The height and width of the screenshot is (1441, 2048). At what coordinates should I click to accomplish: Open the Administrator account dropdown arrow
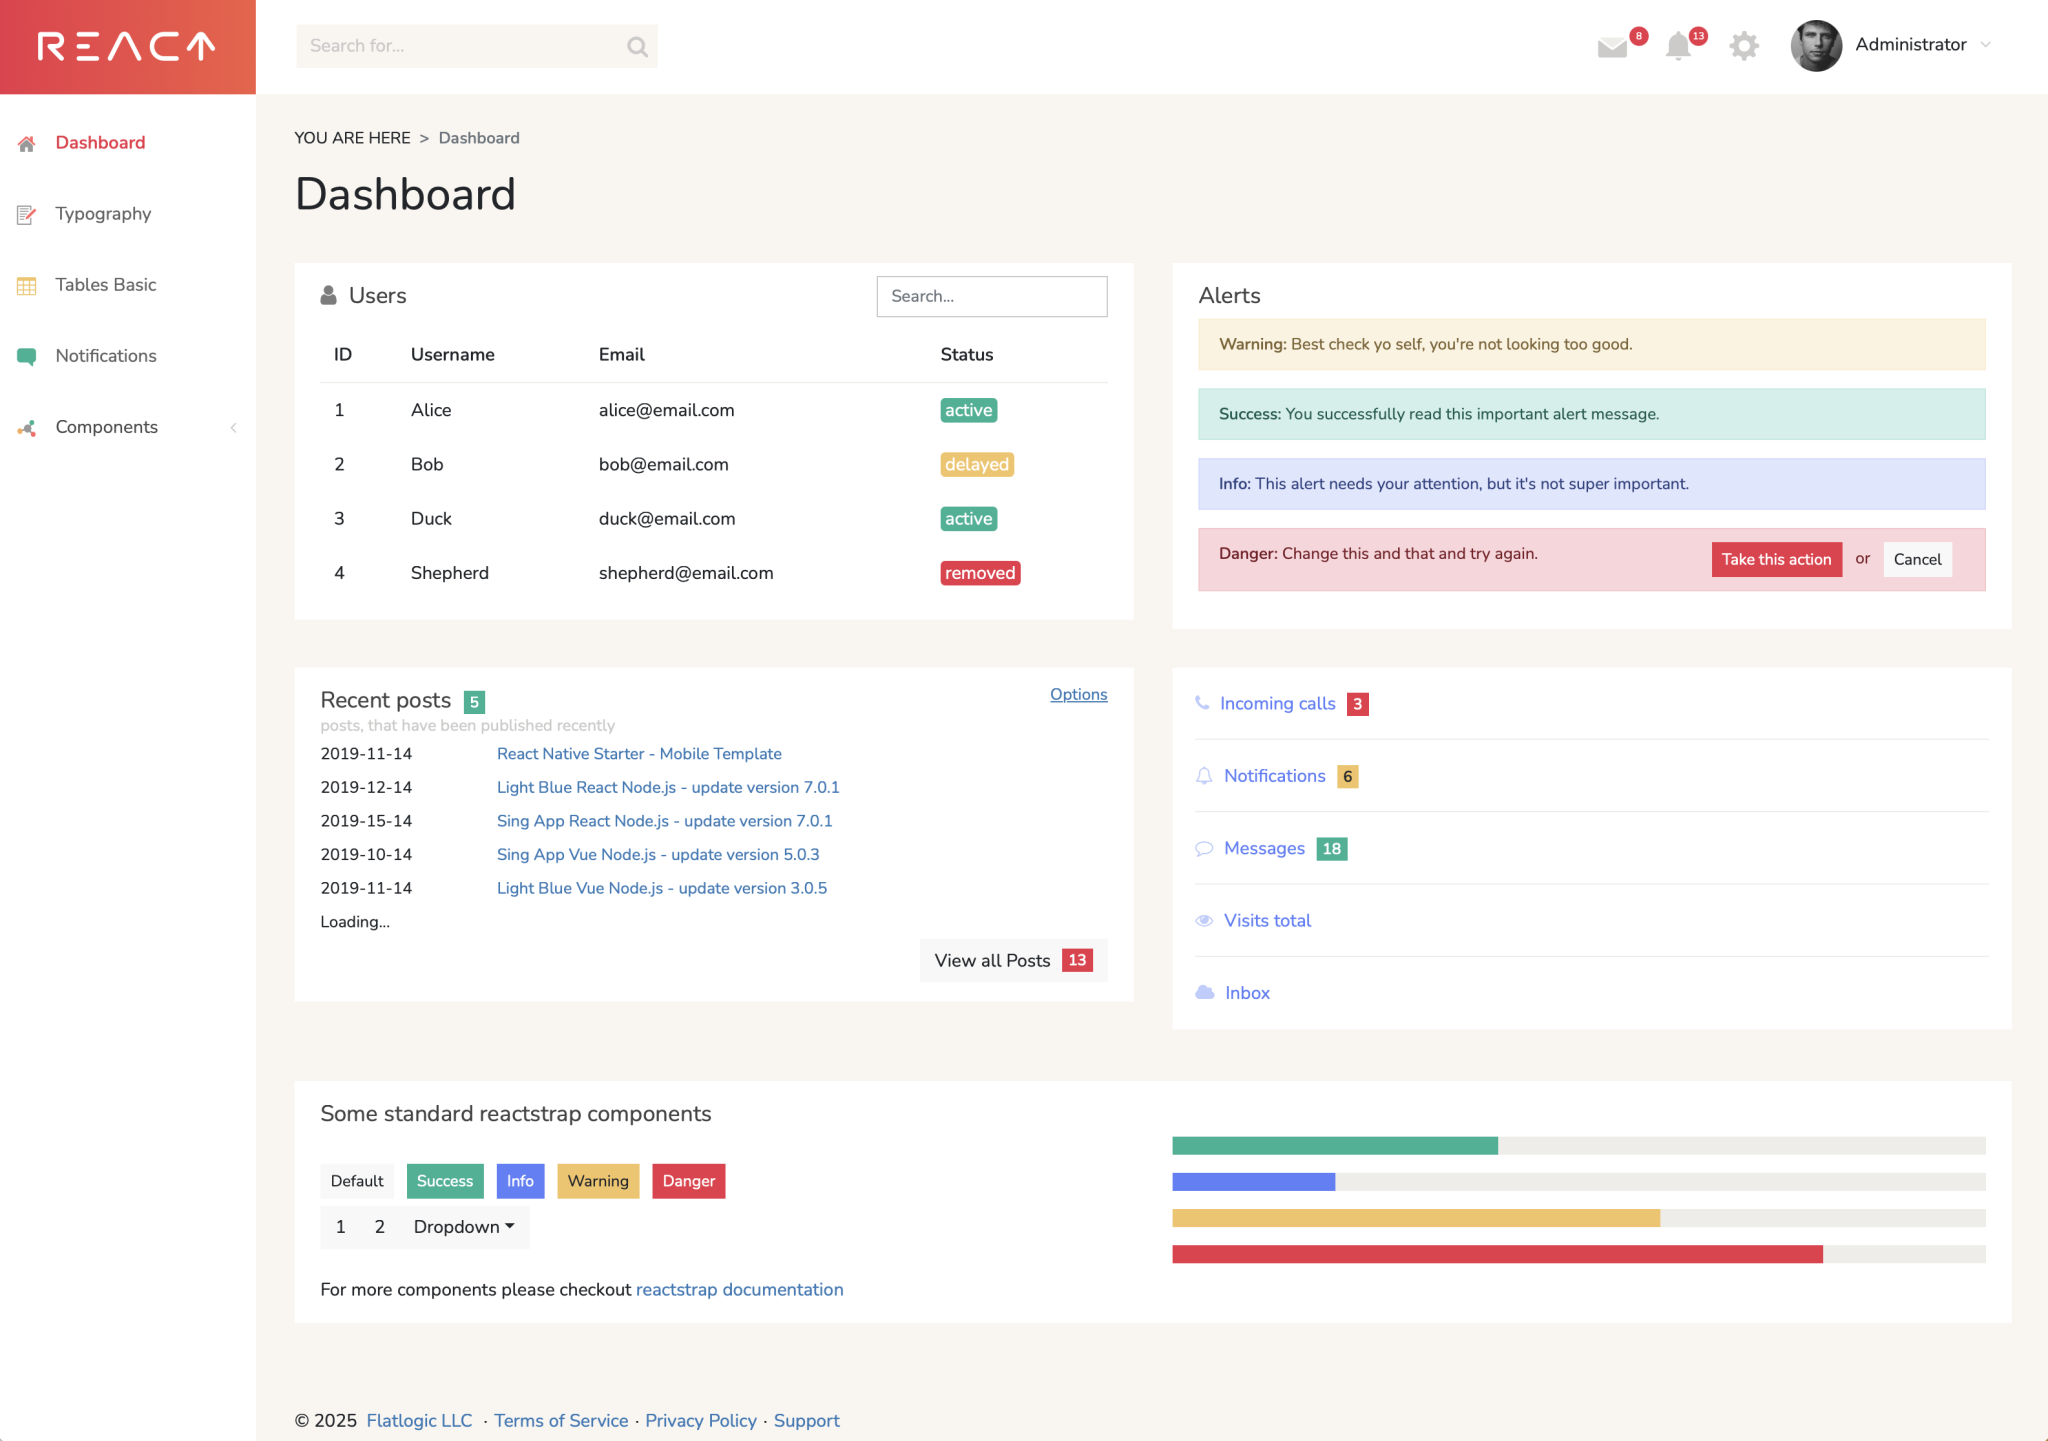tap(1986, 44)
